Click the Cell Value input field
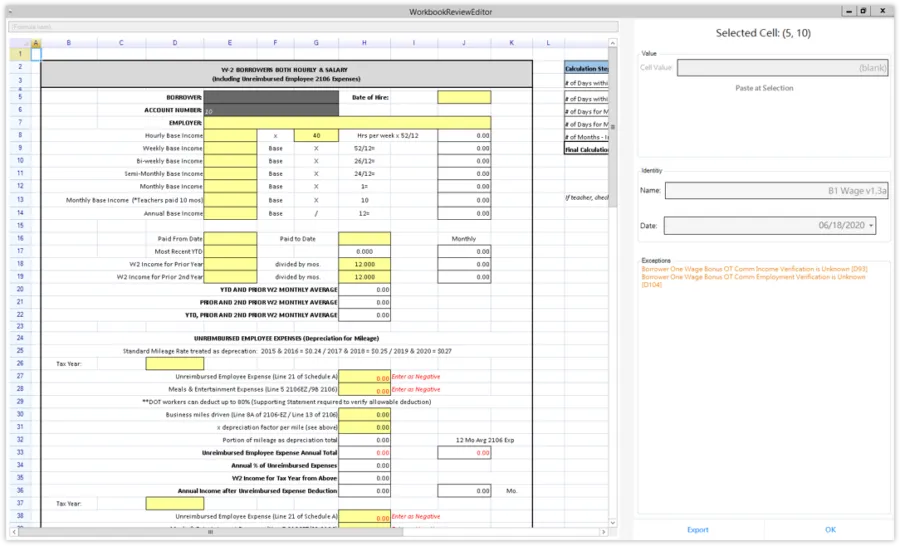The width and height of the screenshot is (900, 546). coord(783,68)
